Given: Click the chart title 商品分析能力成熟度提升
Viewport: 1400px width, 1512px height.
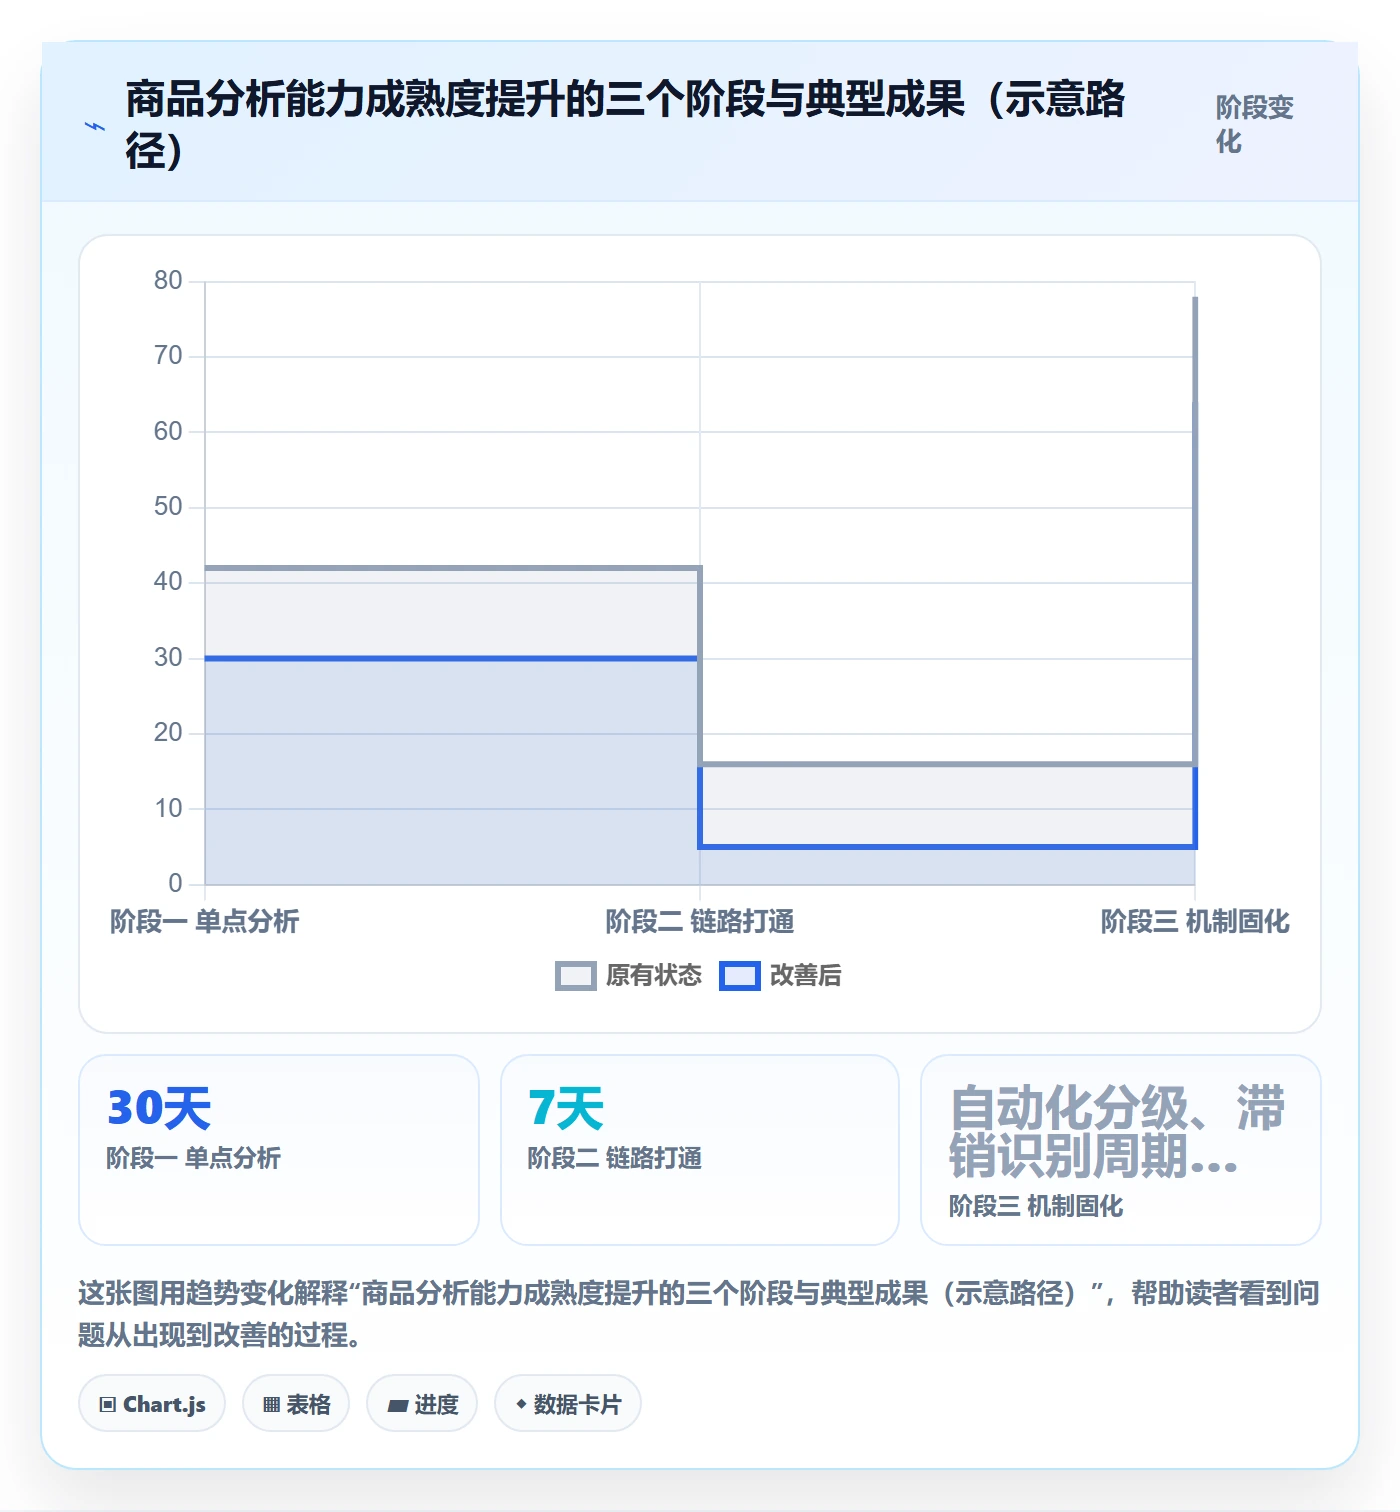Looking at the screenshot, I should tap(626, 125).
